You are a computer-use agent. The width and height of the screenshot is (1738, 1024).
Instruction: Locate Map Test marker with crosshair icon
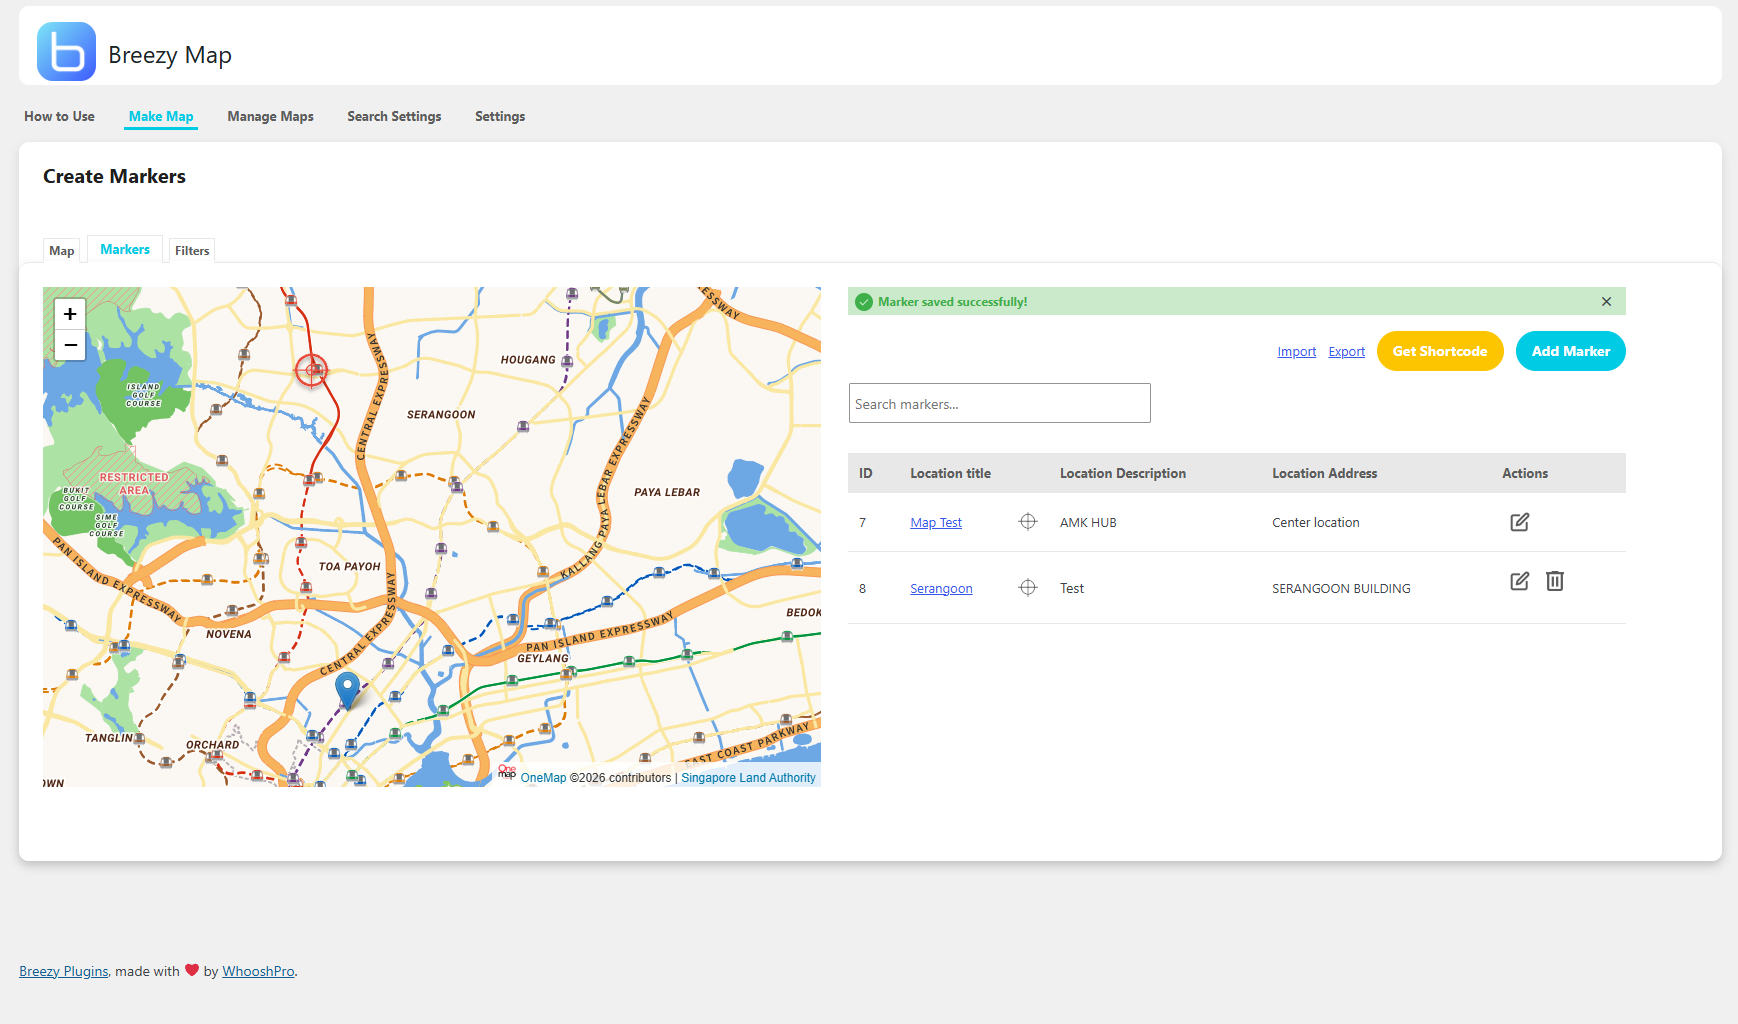click(x=1028, y=522)
